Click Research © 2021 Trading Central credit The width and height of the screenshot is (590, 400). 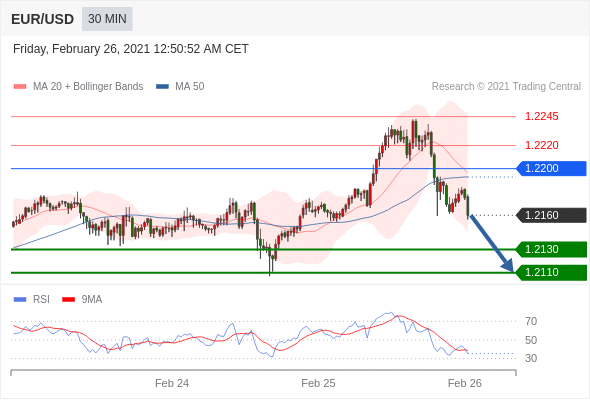click(x=506, y=87)
